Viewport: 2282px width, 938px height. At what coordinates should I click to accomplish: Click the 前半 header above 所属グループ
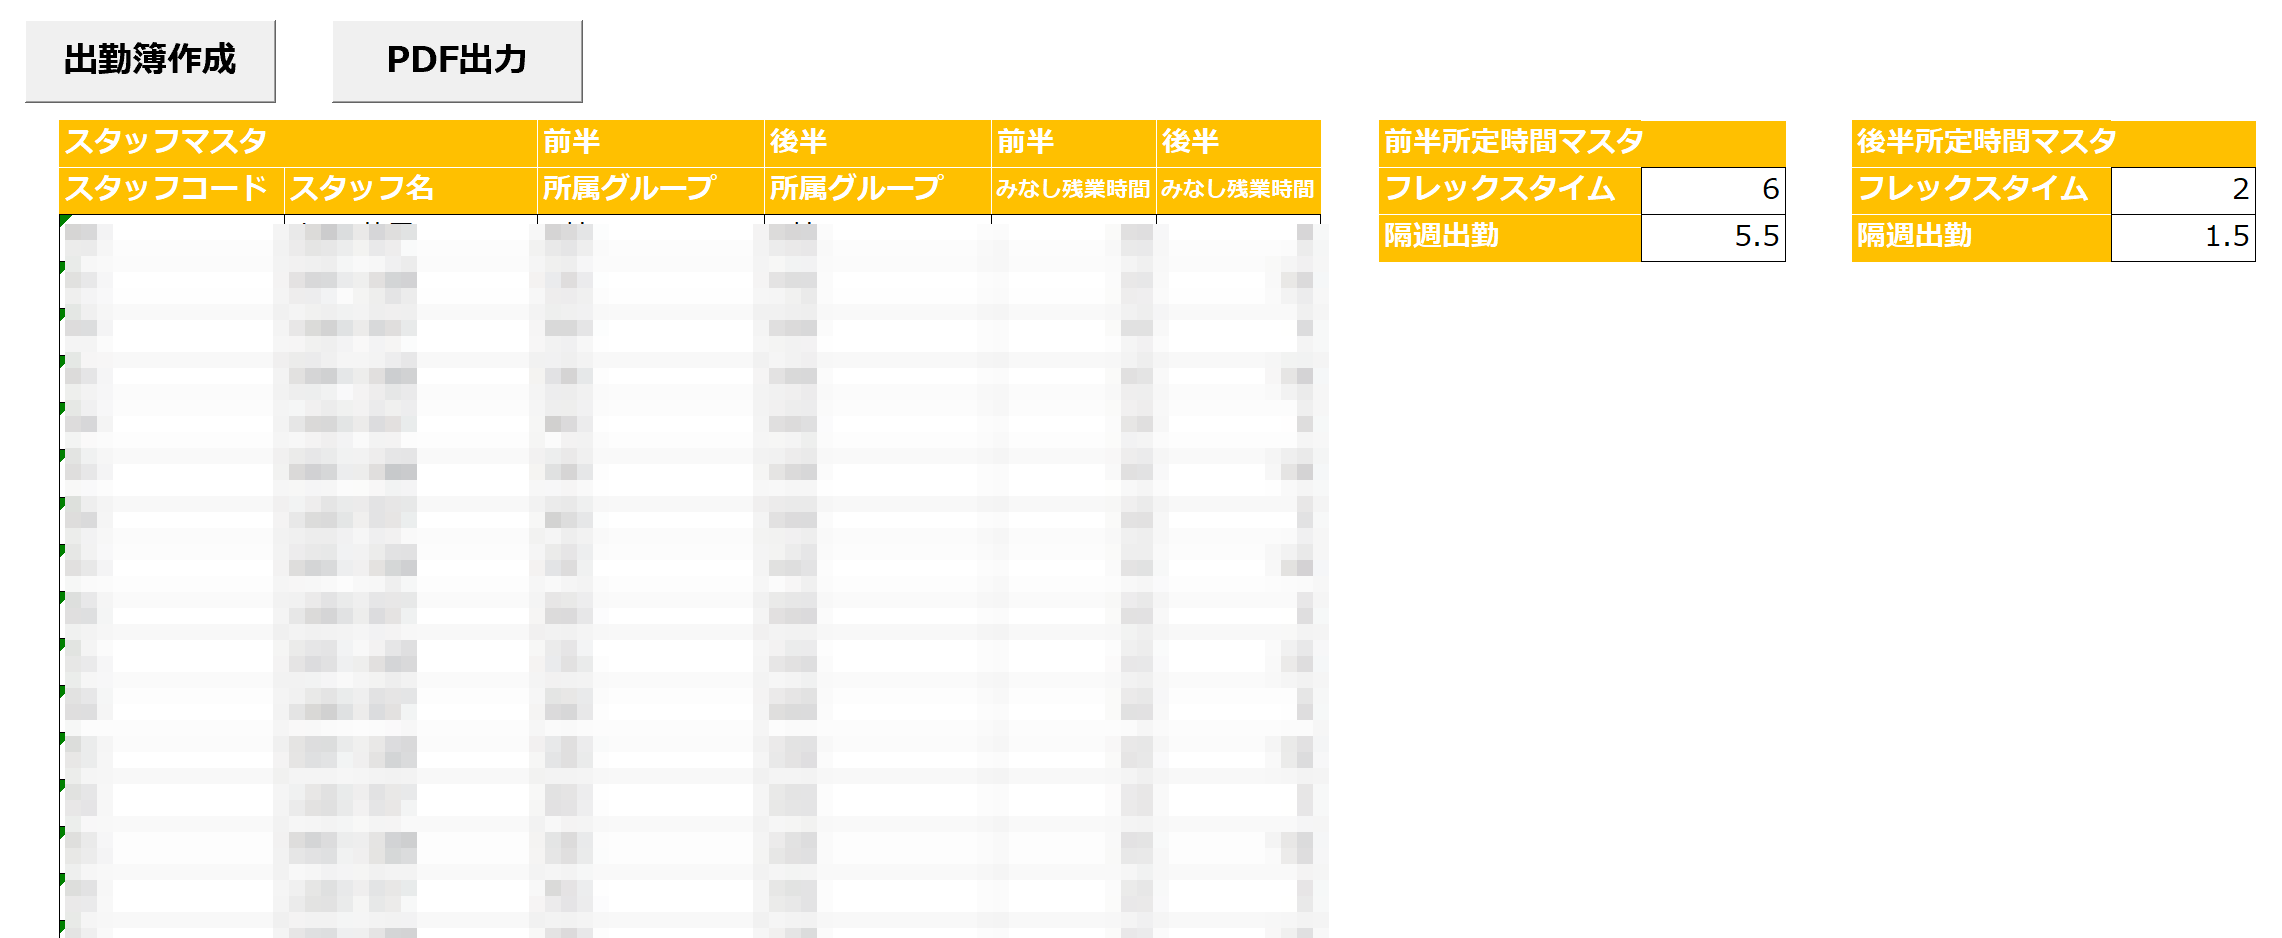pos(651,143)
